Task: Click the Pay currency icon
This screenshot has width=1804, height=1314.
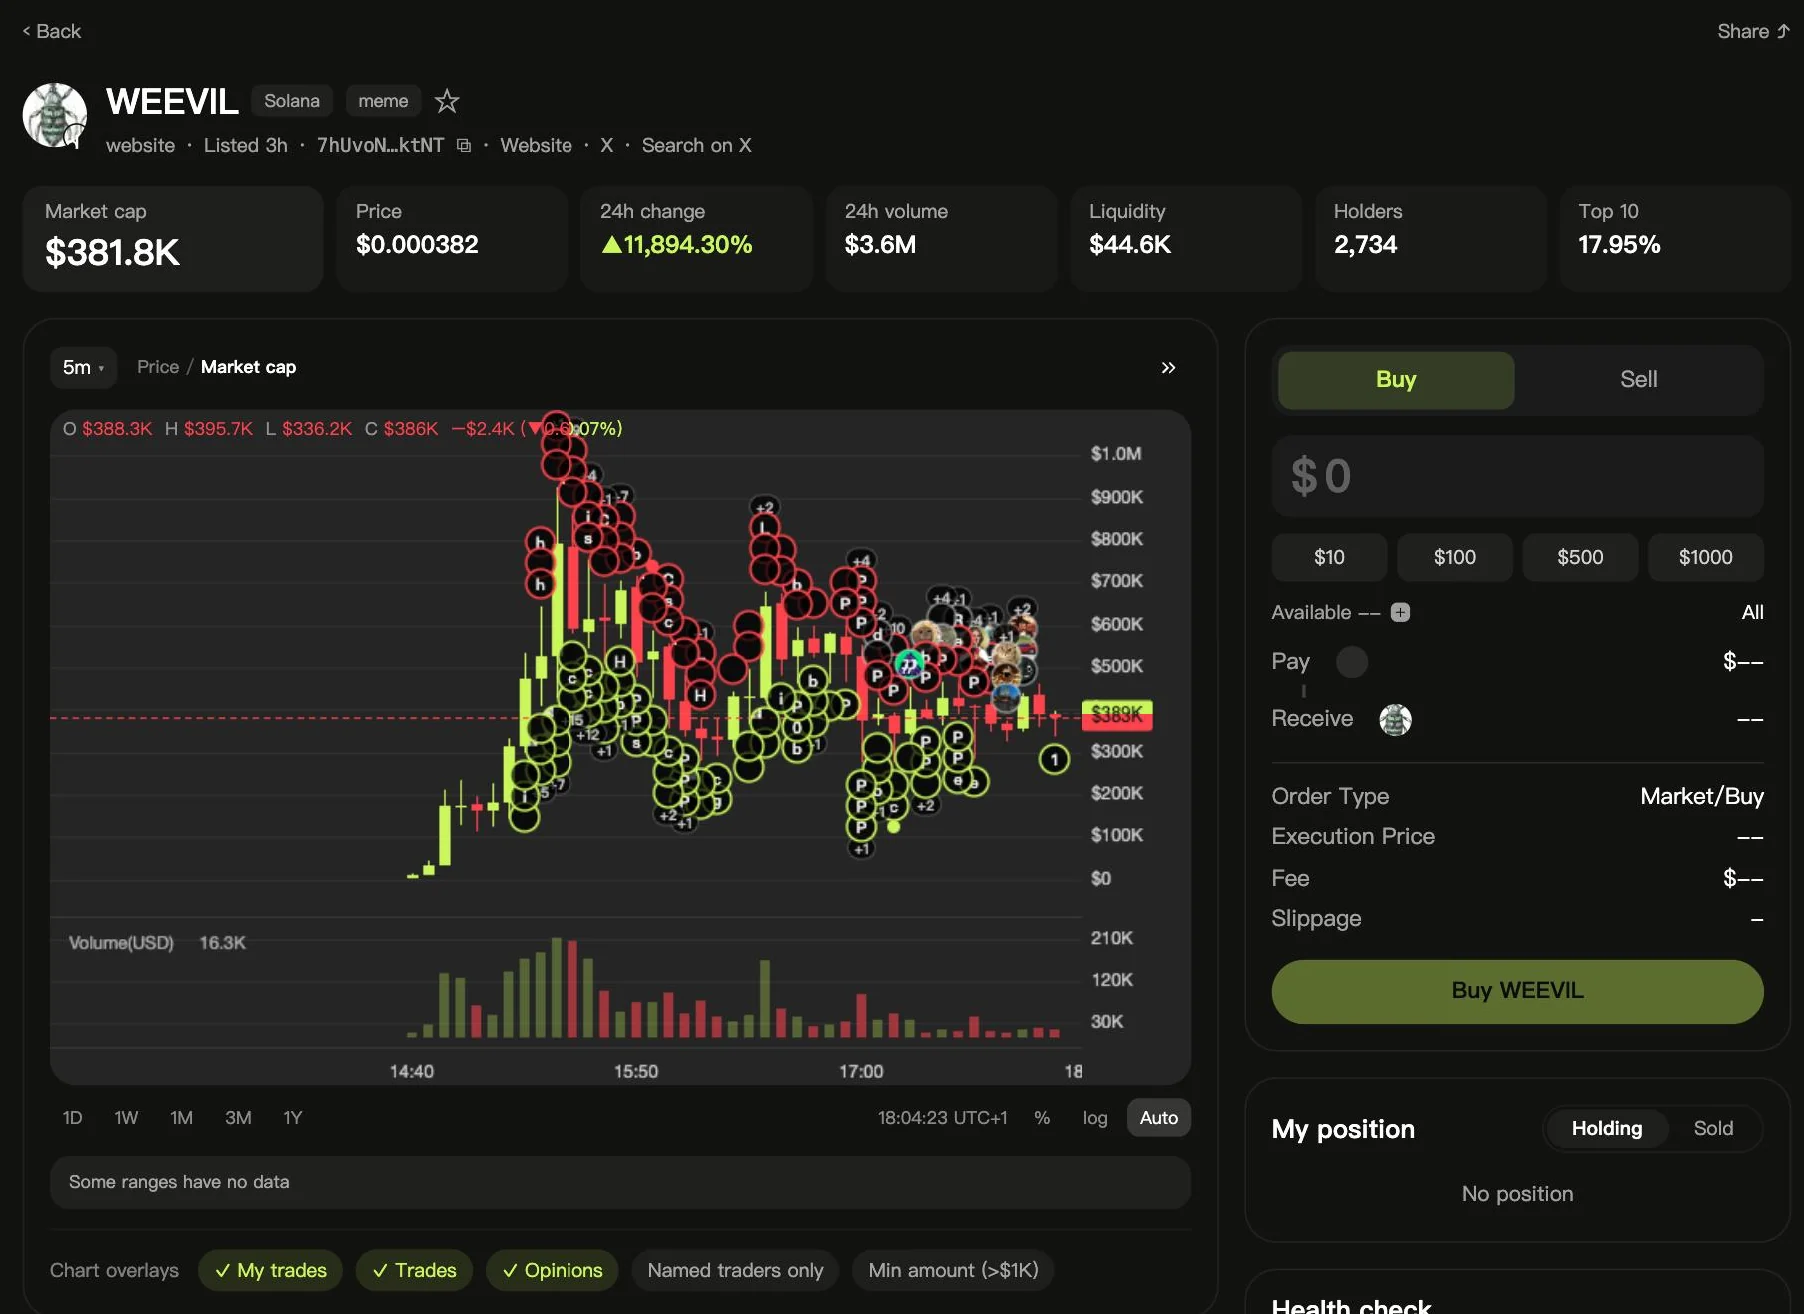Action: point(1352,662)
